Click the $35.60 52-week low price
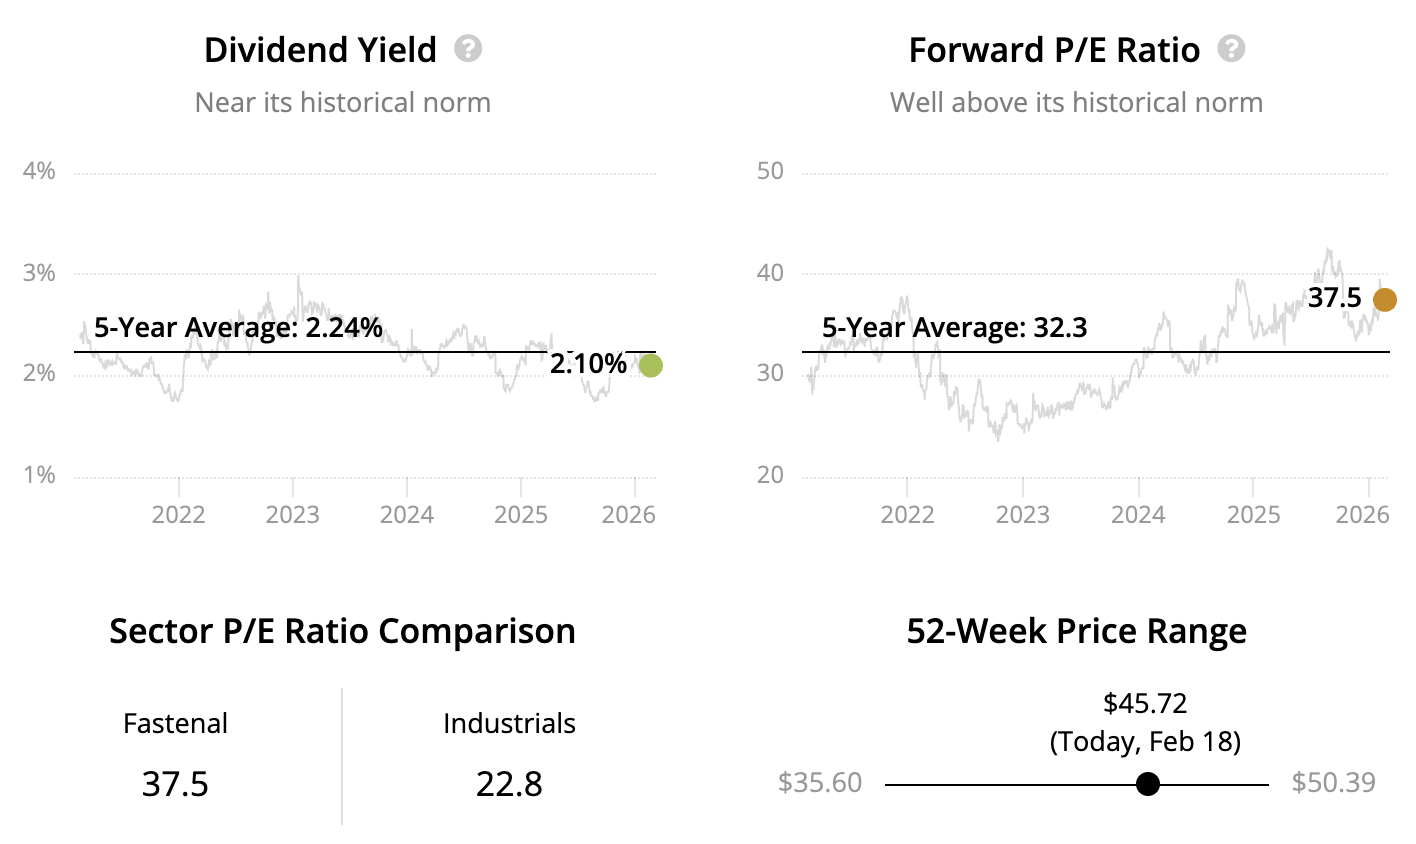This screenshot has height=844, width=1416. coord(820,782)
